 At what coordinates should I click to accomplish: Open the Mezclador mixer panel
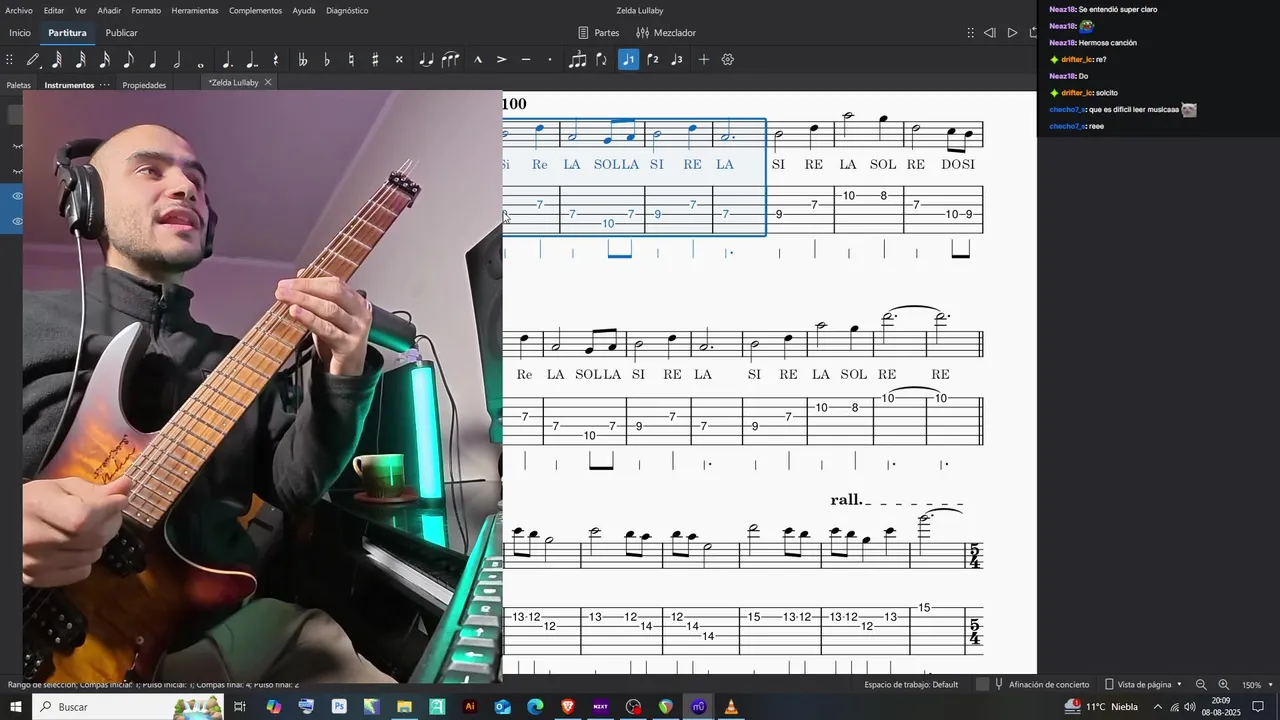click(x=666, y=33)
